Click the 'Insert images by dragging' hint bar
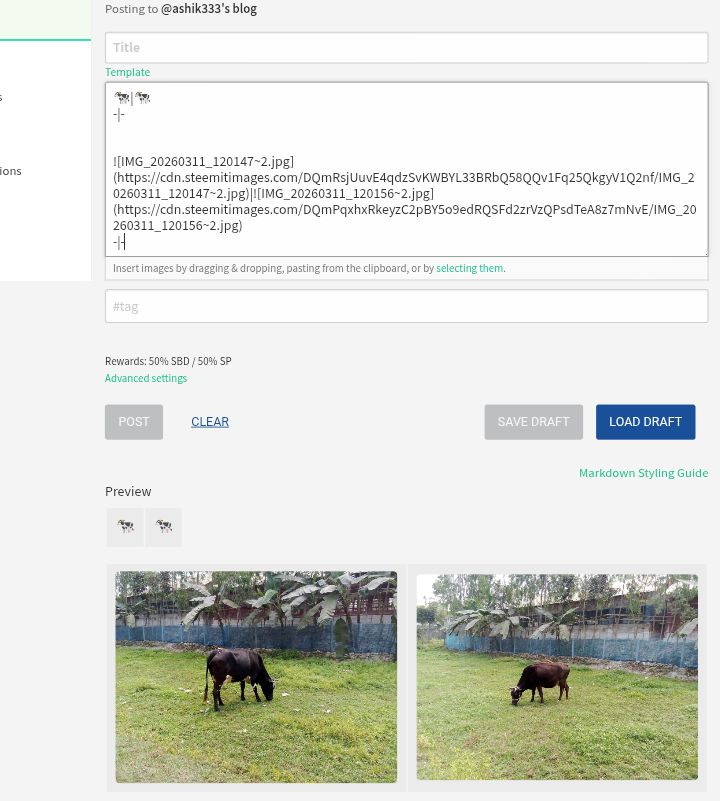The width and height of the screenshot is (720, 801). 406,268
